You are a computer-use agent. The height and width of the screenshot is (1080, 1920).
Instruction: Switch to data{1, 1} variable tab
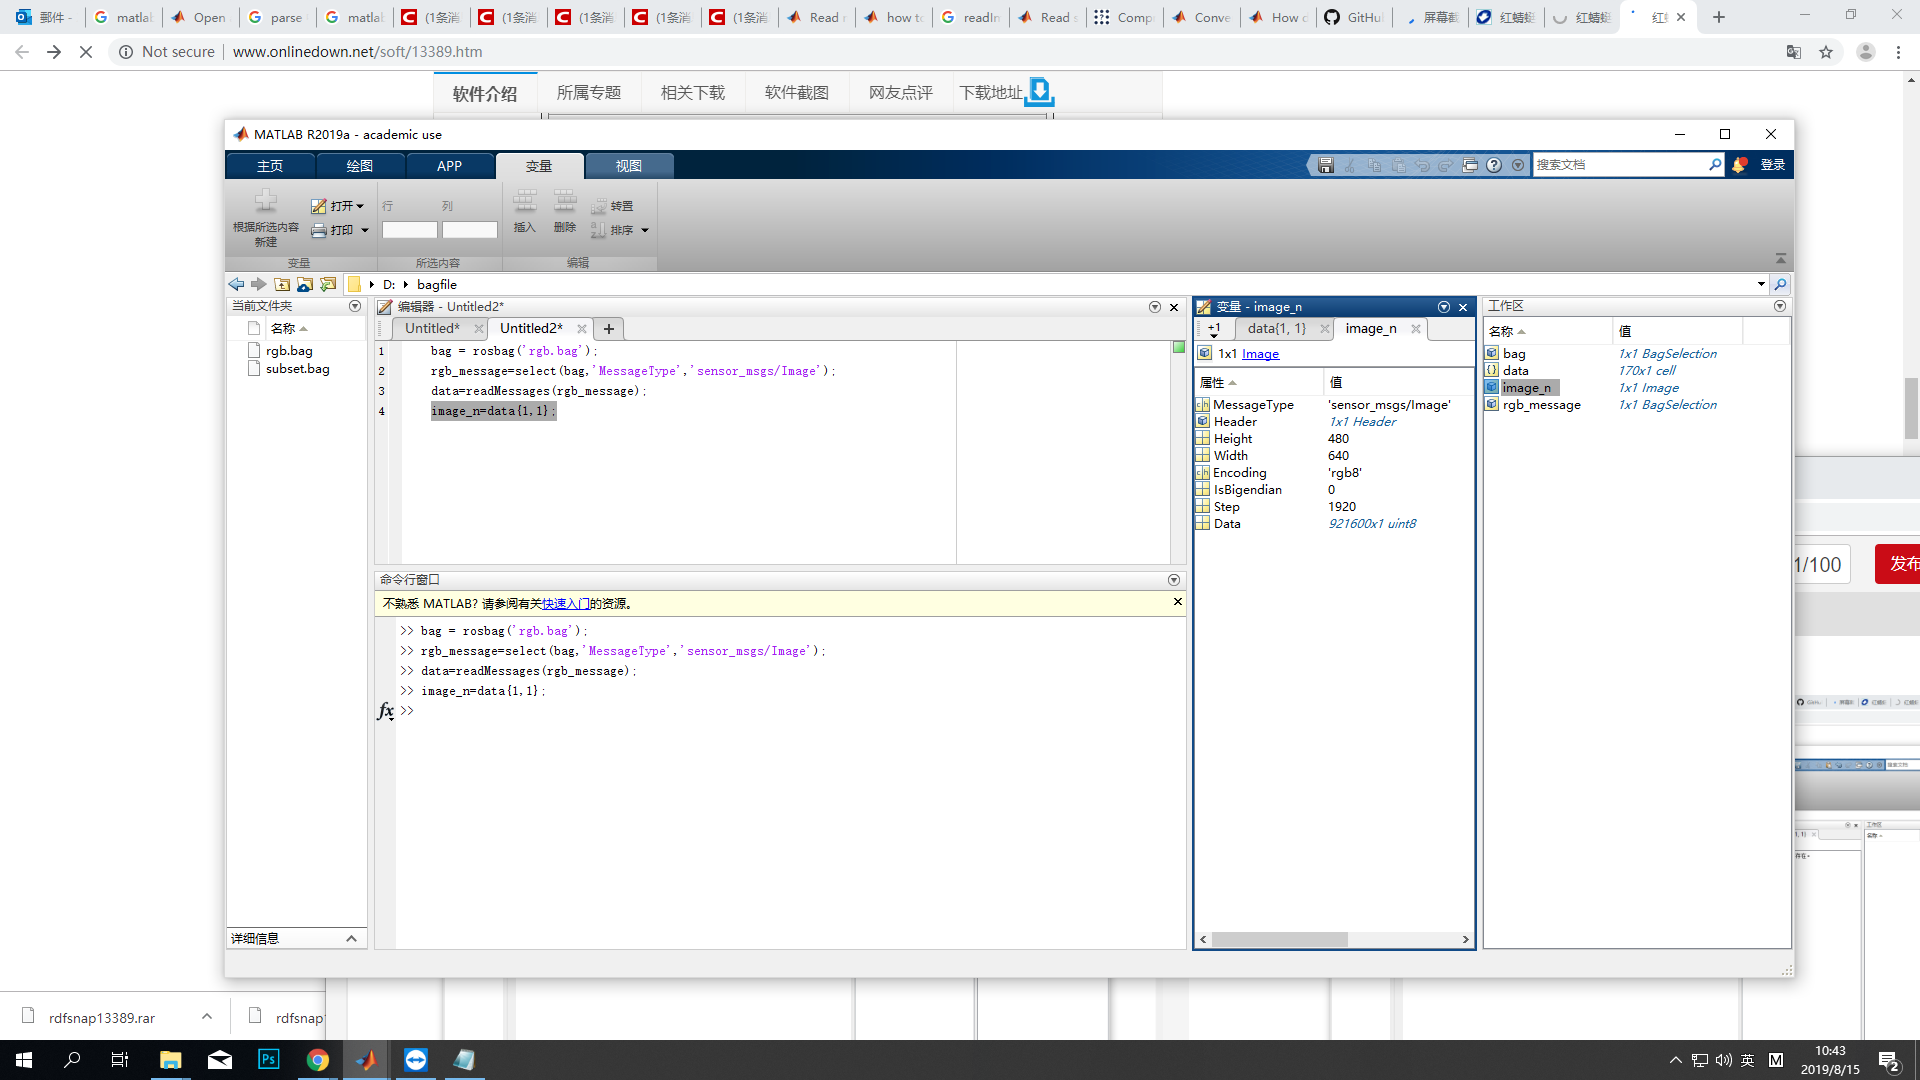[1276, 329]
